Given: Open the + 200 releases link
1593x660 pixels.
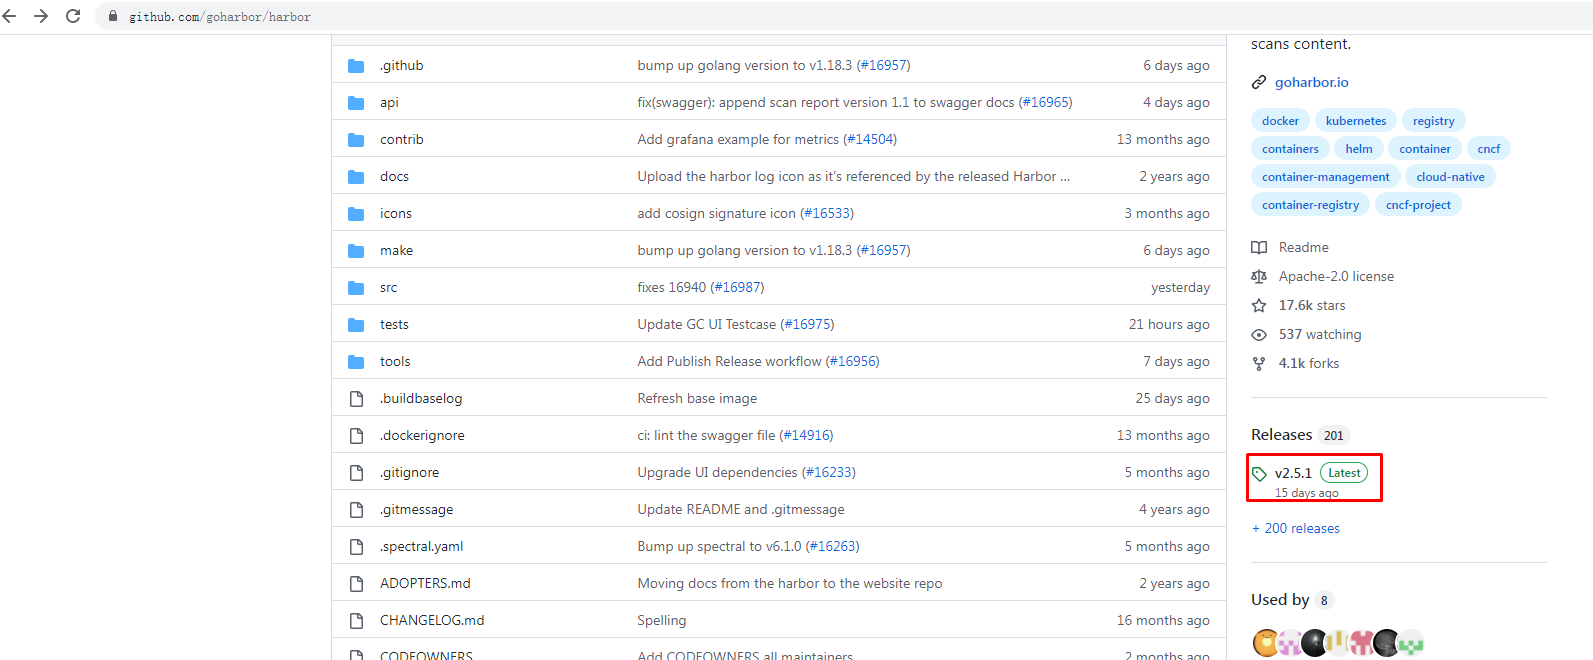Looking at the screenshot, I should click(1296, 529).
